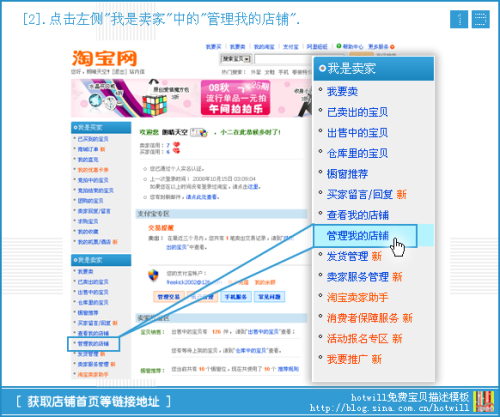Click the blue square icon with dashed rectangle
The width and height of the screenshot is (500, 417).
[481, 19]
